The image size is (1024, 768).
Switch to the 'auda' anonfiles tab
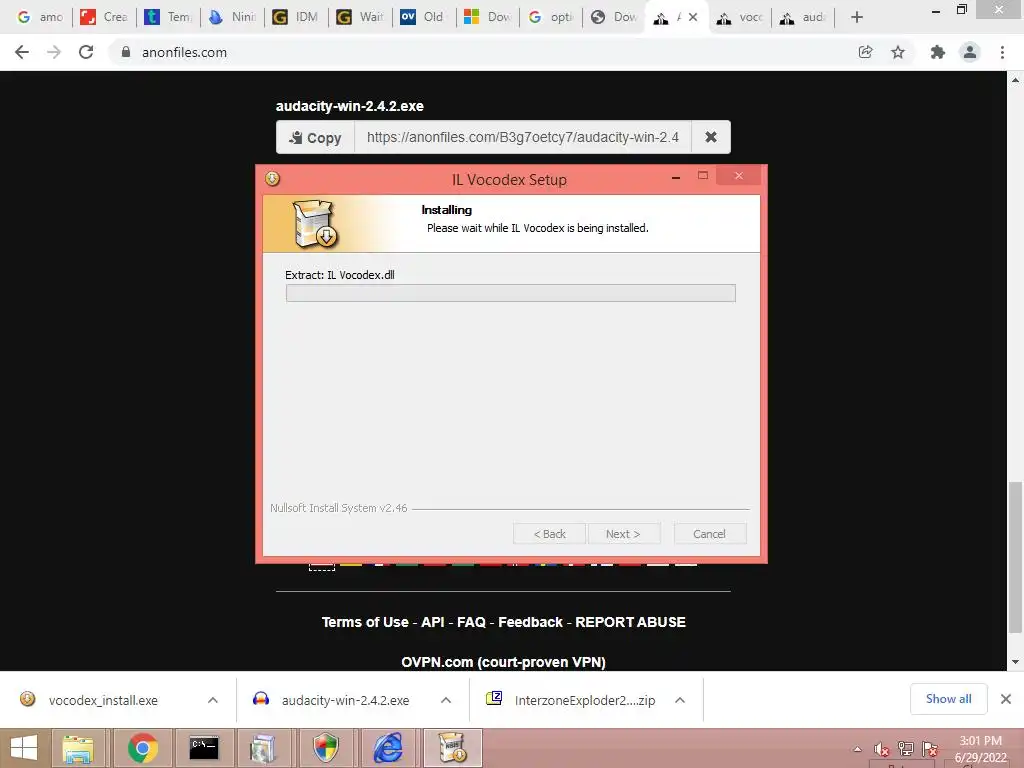[804, 17]
